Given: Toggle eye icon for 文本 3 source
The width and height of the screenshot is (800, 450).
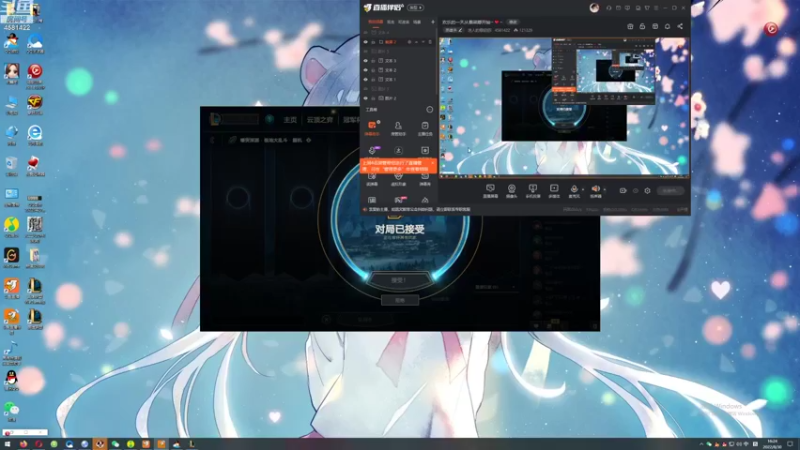Looking at the screenshot, I should tap(365, 61).
